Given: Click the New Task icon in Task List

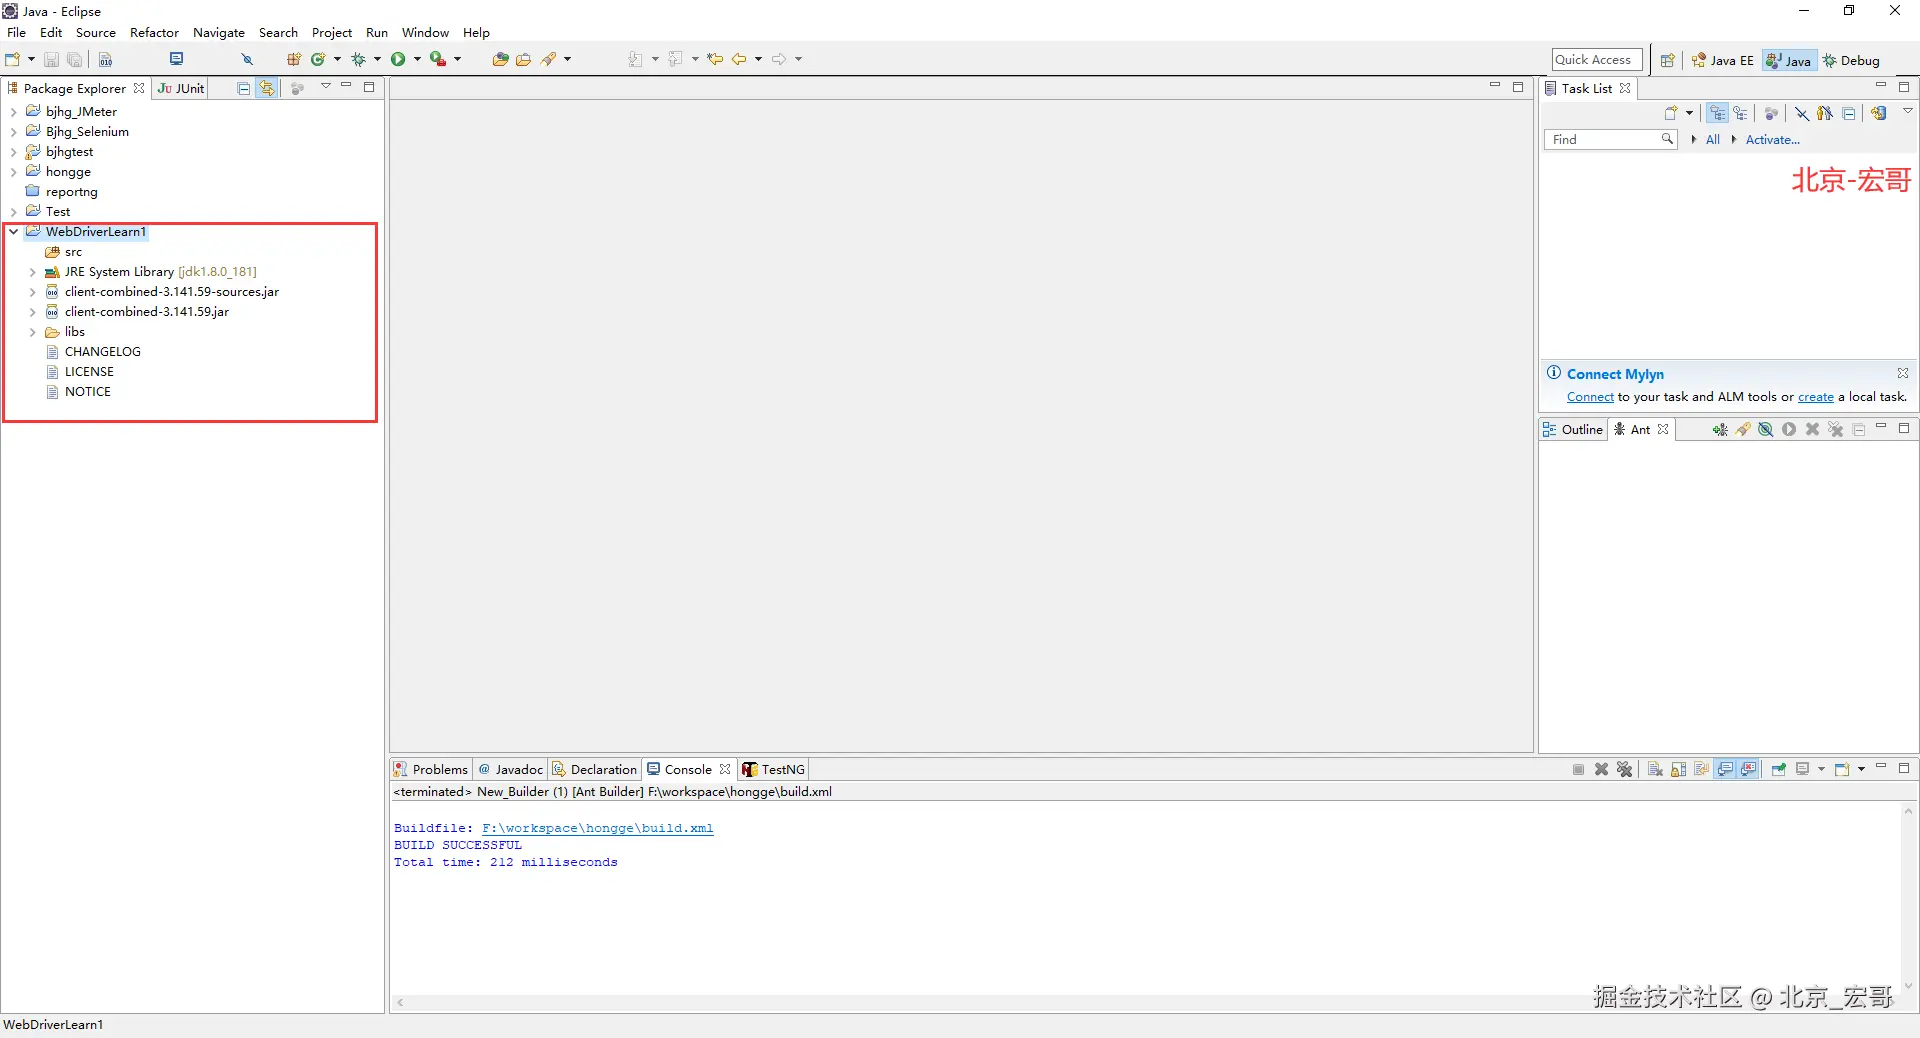Looking at the screenshot, I should pyautogui.click(x=1671, y=113).
